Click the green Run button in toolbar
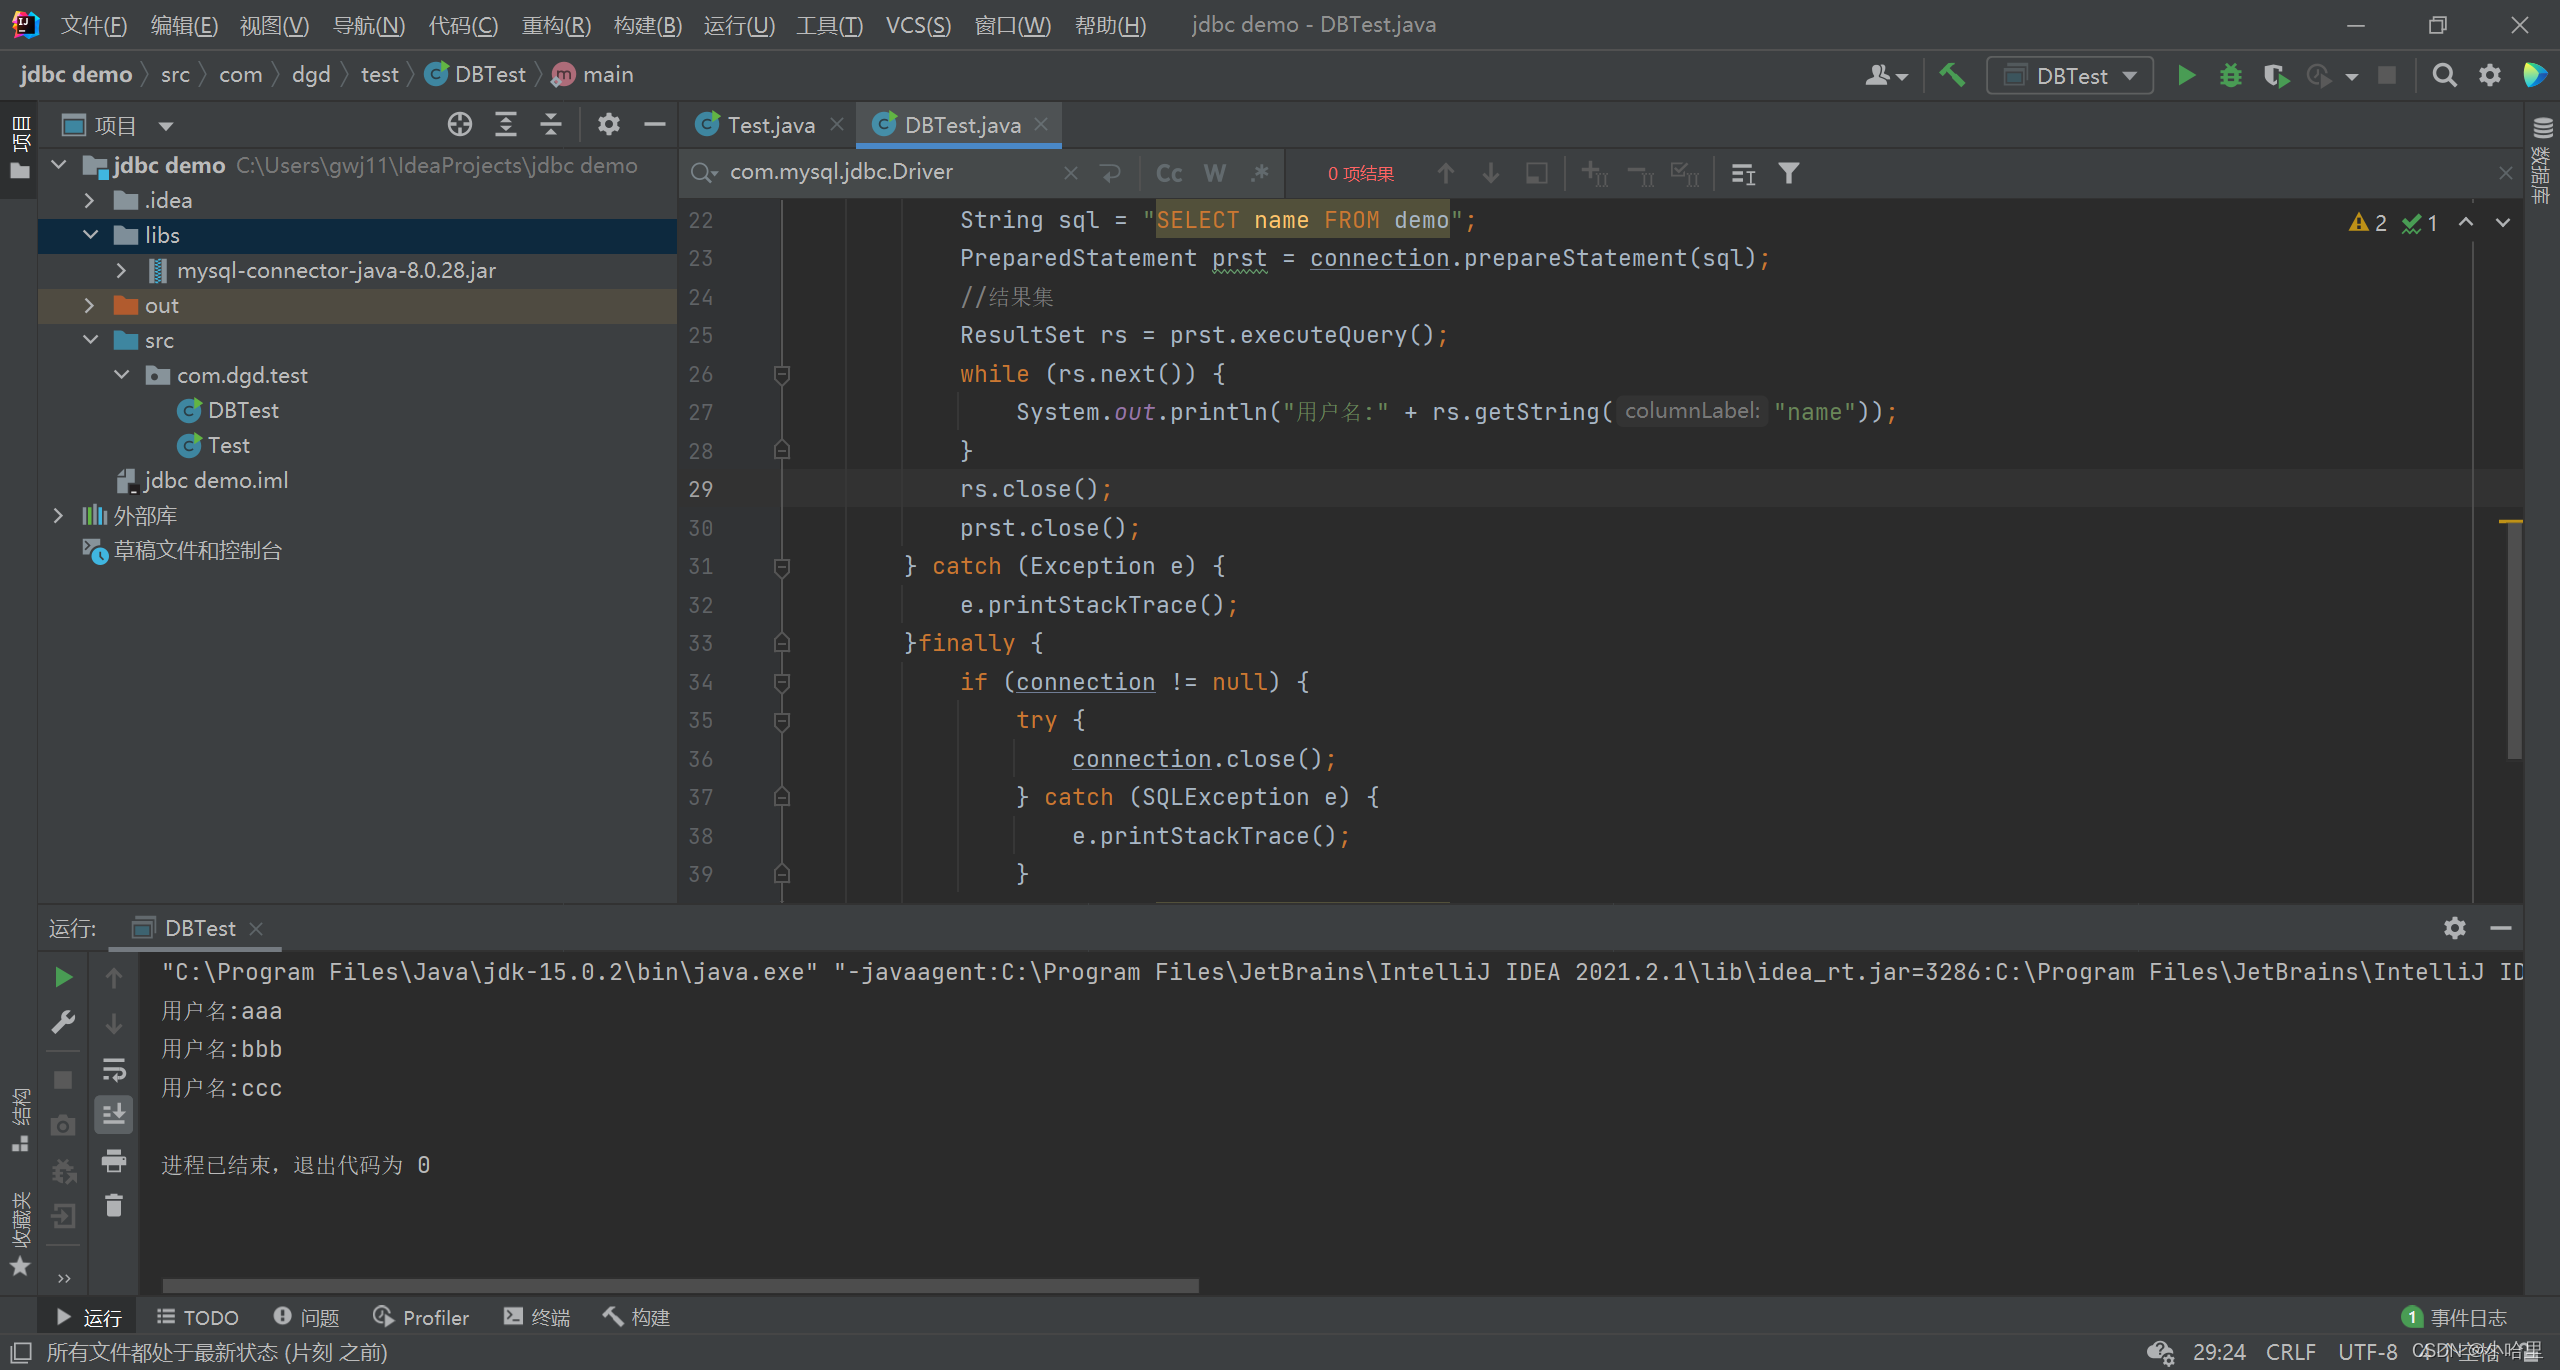Screen dimensions: 2560x1370 (2186, 76)
